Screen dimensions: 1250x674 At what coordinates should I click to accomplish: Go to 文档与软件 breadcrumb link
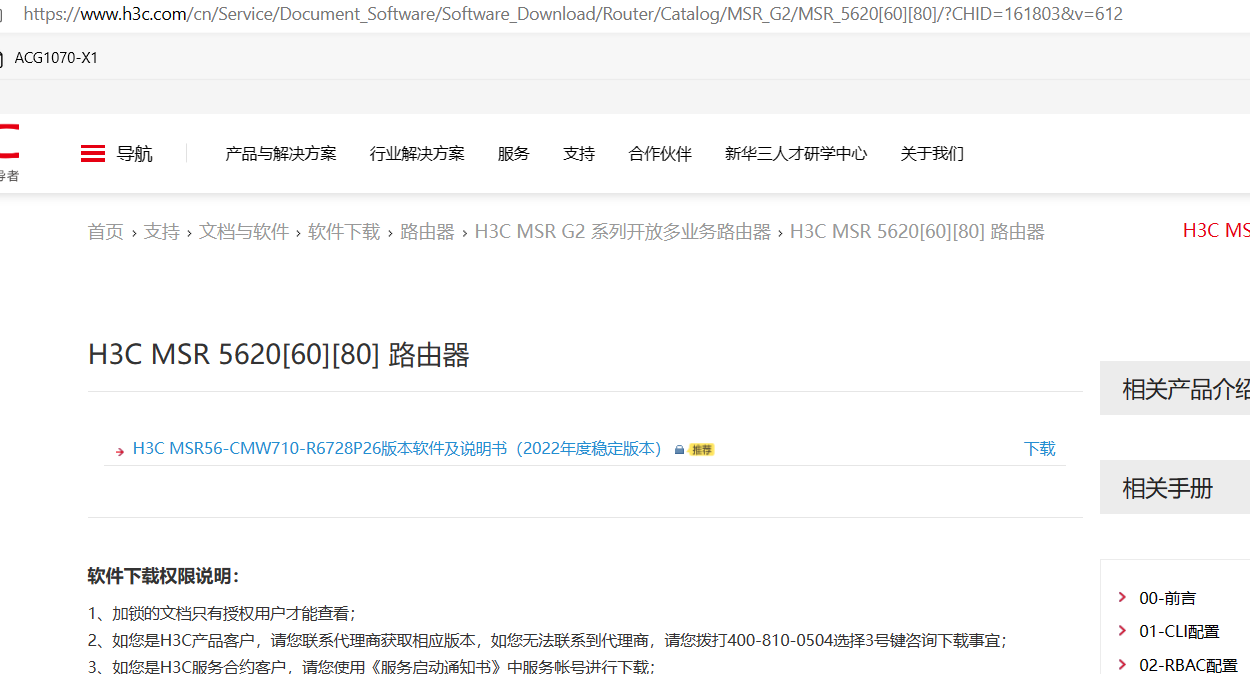(244, 232)
